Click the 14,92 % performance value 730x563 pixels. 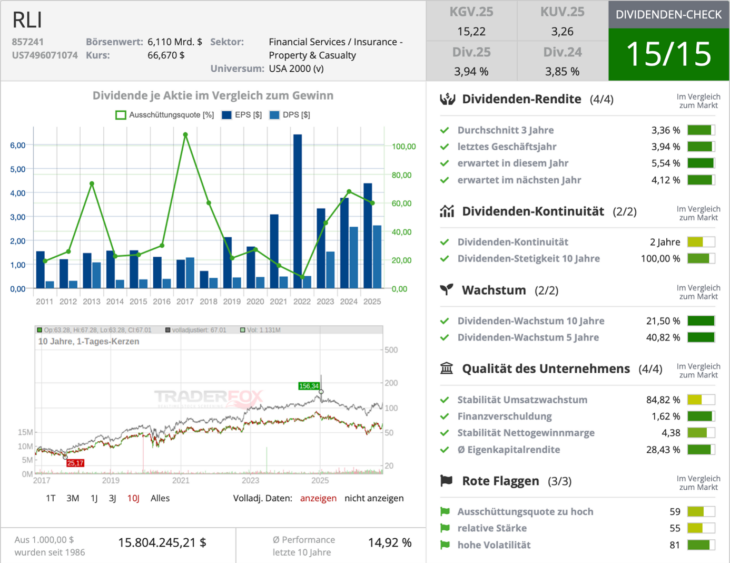(x=390, y=543)
